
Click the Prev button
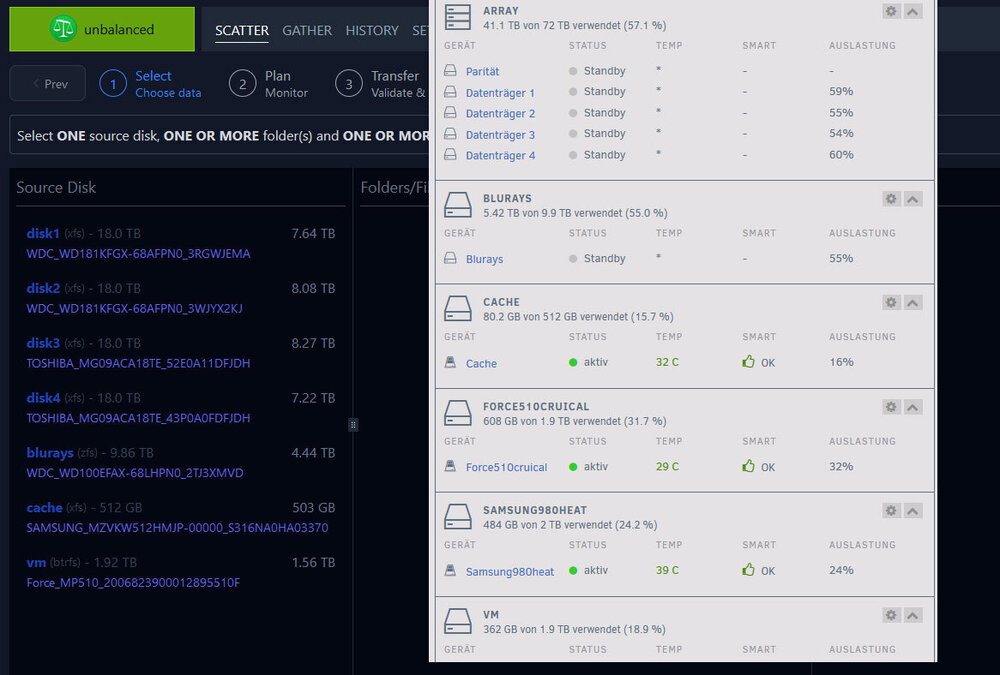click(x=47, y=83)
